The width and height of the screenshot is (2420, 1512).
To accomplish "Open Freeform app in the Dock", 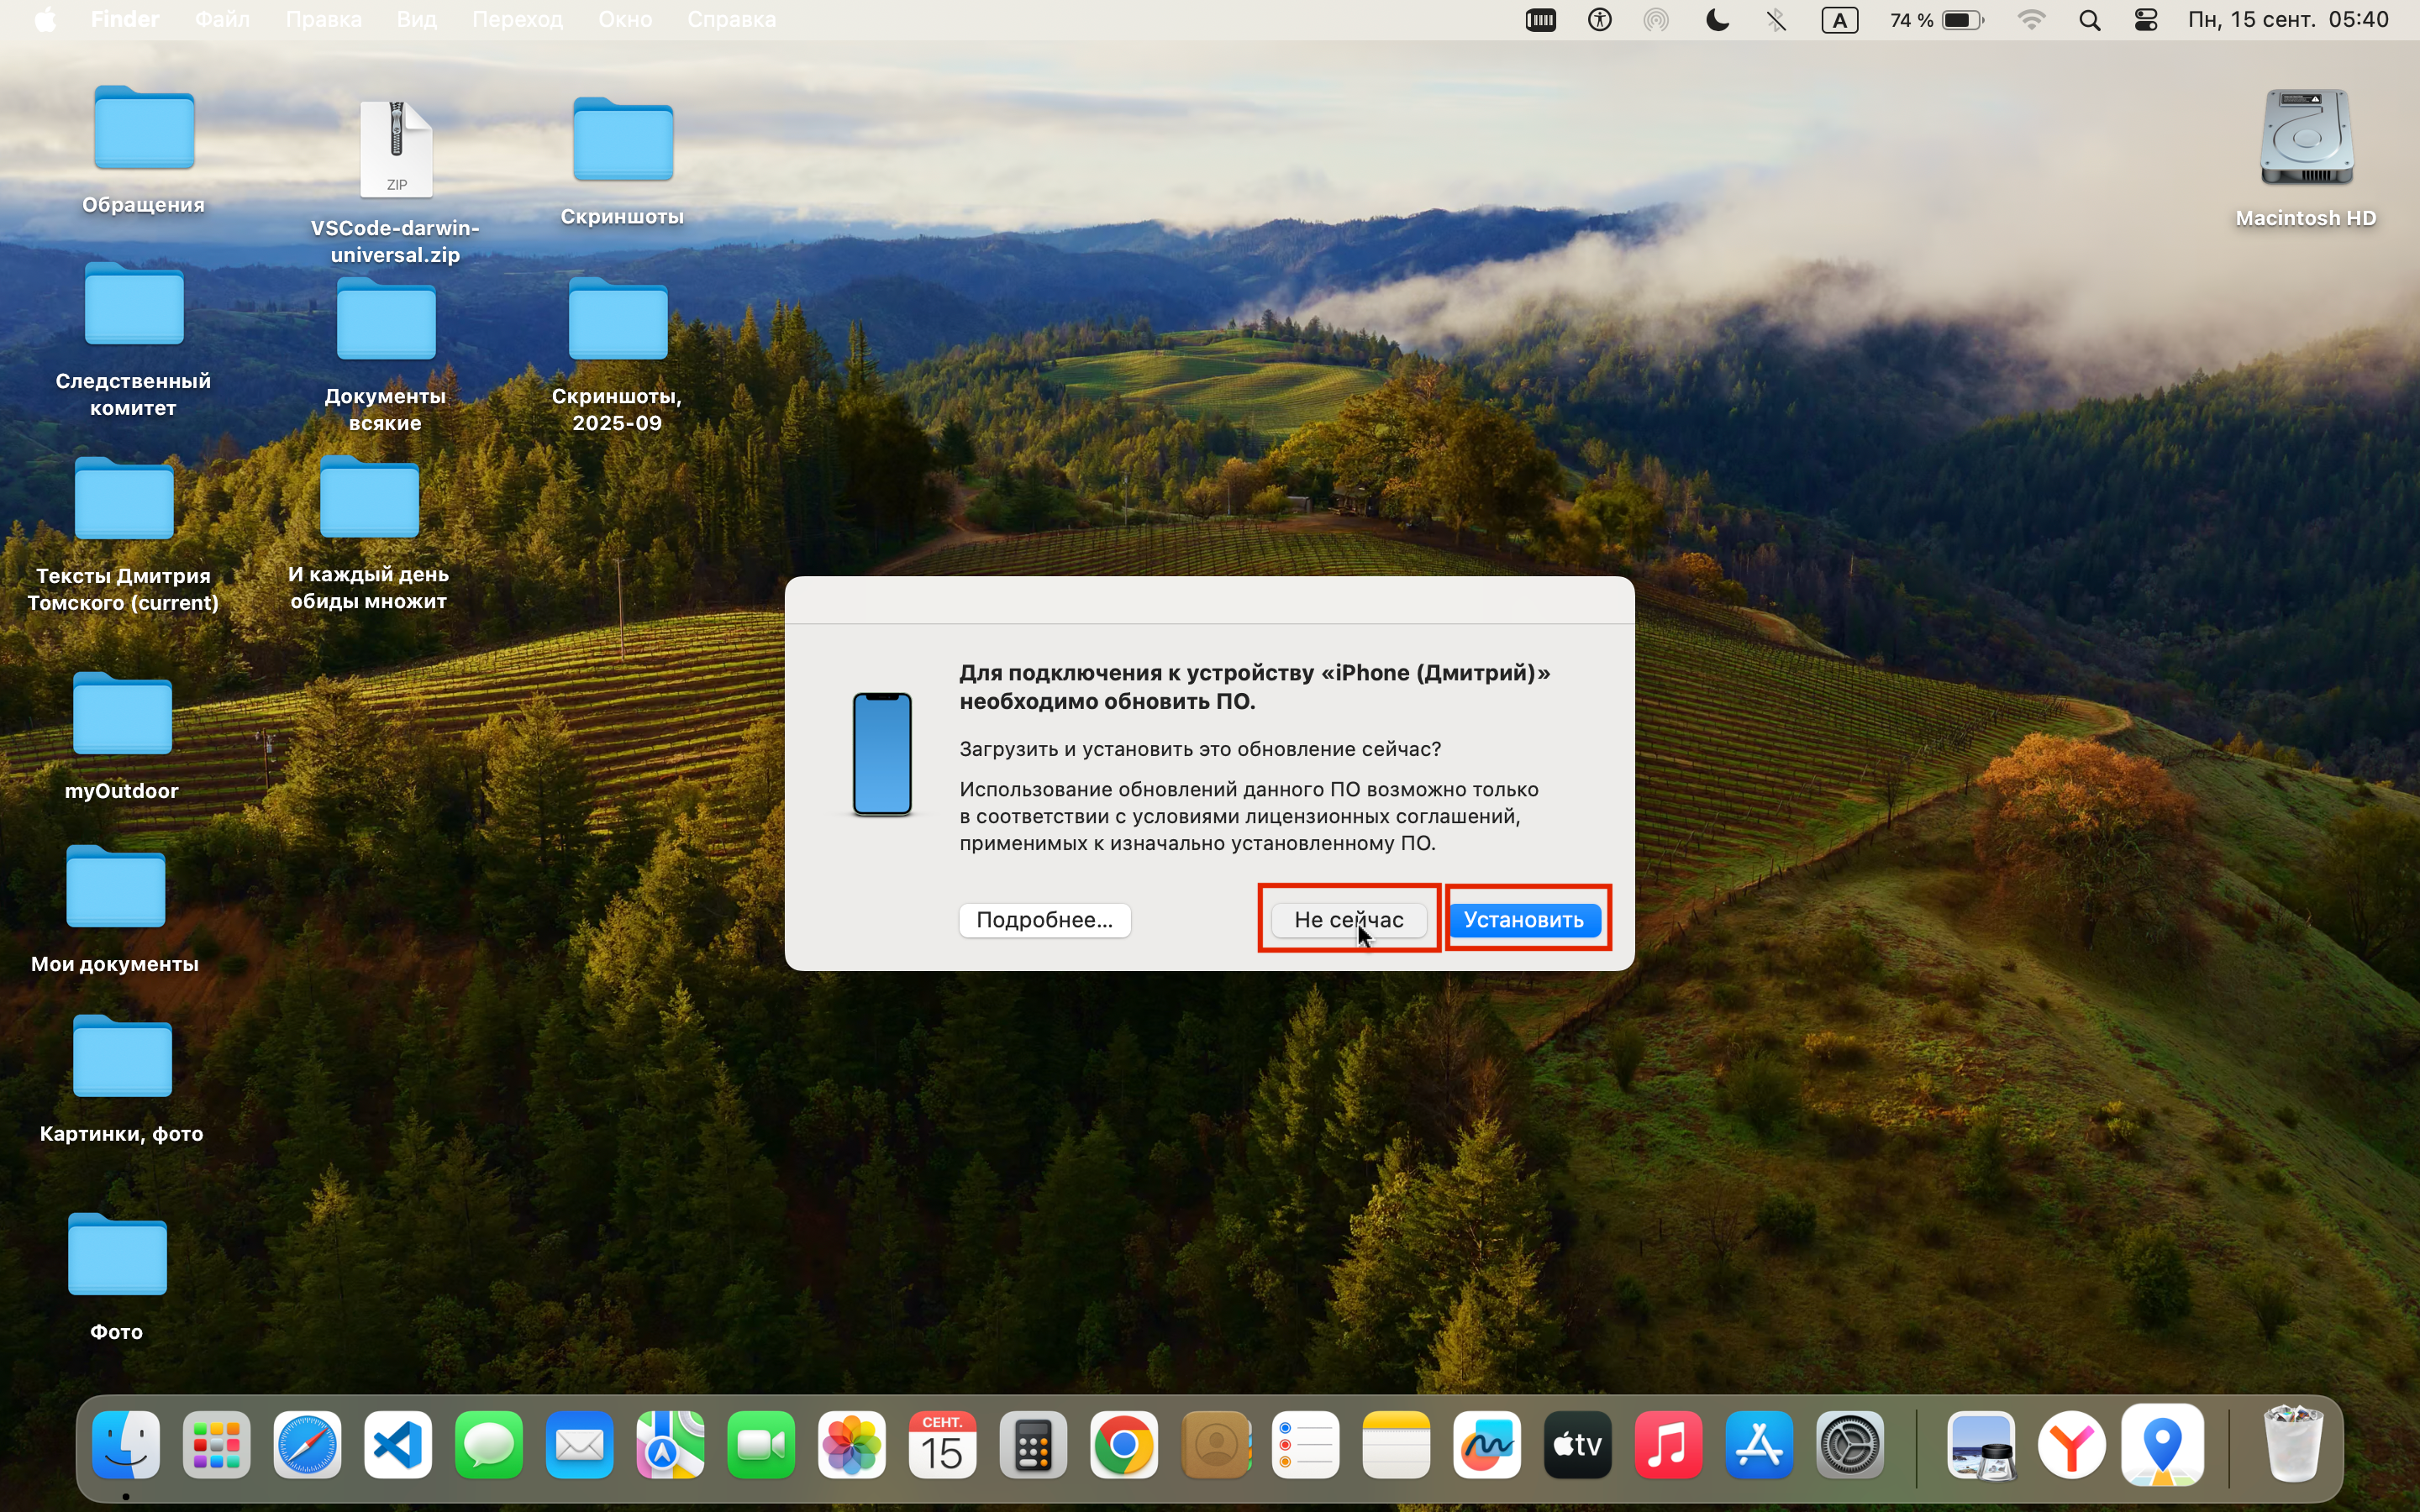I will [1487, 1445].
